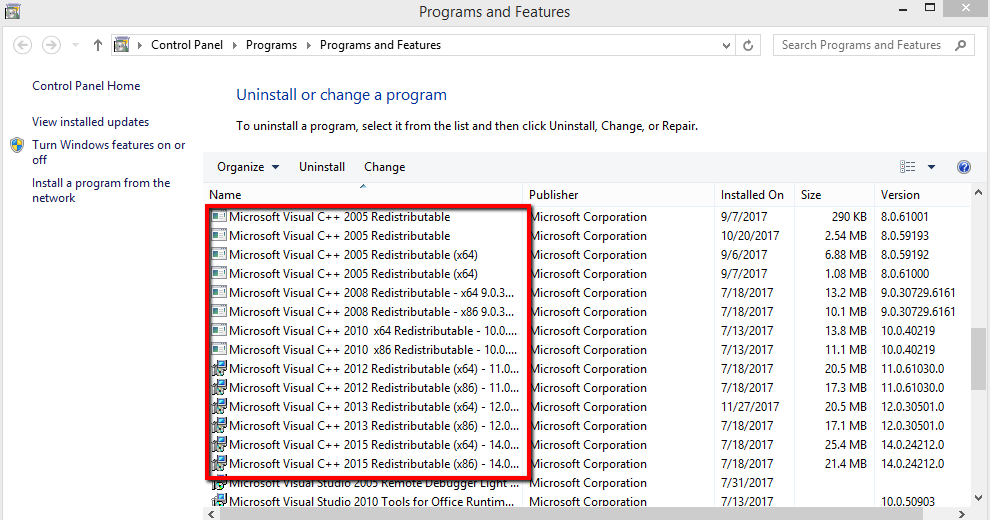
Task: Select icon of Visual C++ 2010 x86 row
Action: pyautogui.click(x=218, y=349)
